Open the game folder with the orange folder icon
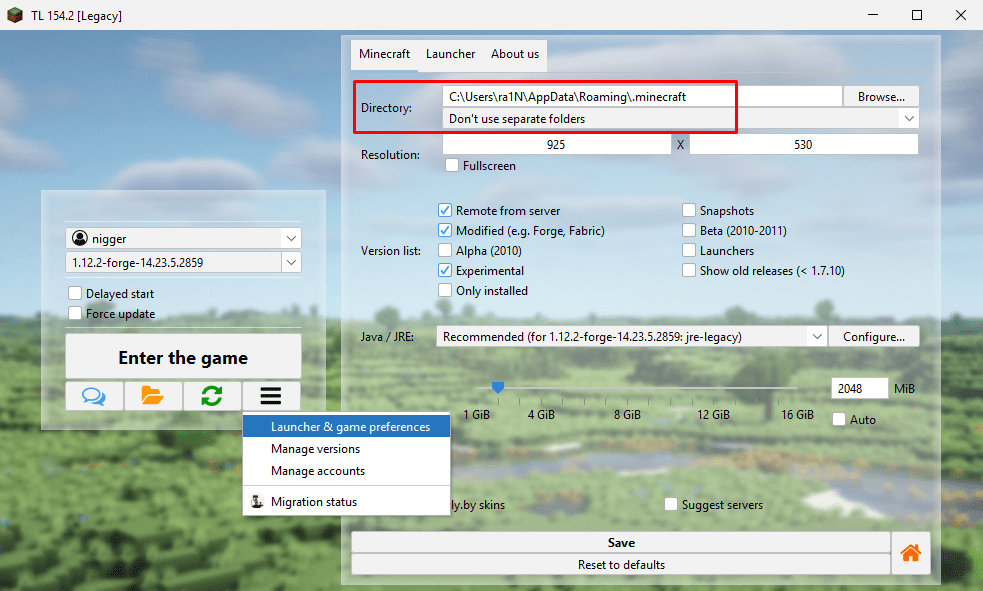This screenshot has width=983, height=591. tap(152, 396)
